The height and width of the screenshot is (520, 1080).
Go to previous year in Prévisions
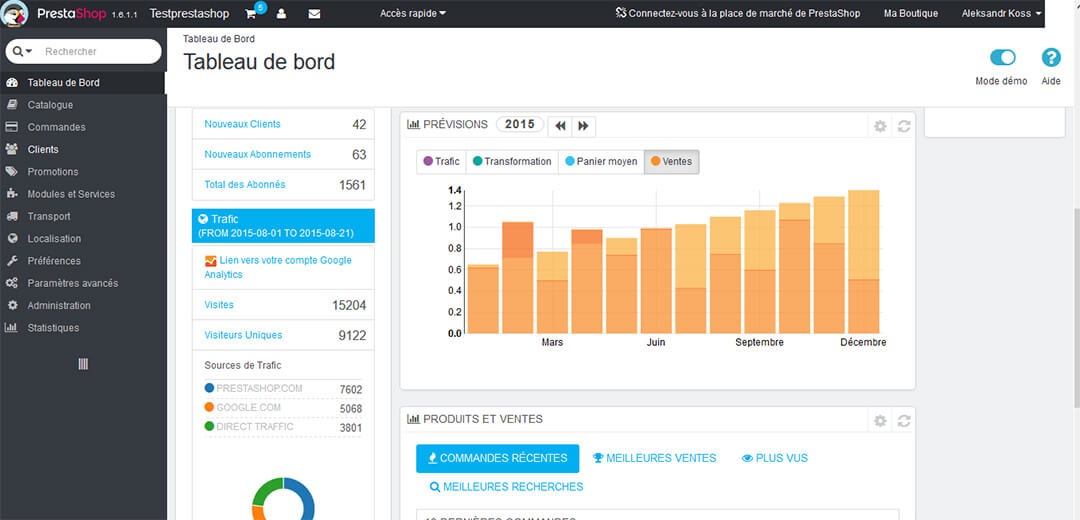pos(560,126)
